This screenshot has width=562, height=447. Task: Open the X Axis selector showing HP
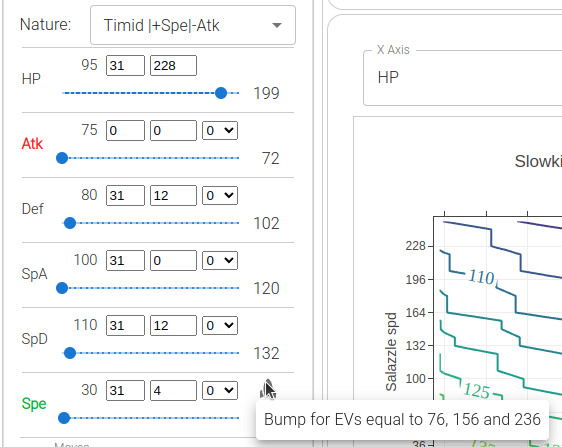tap(462, 78)
